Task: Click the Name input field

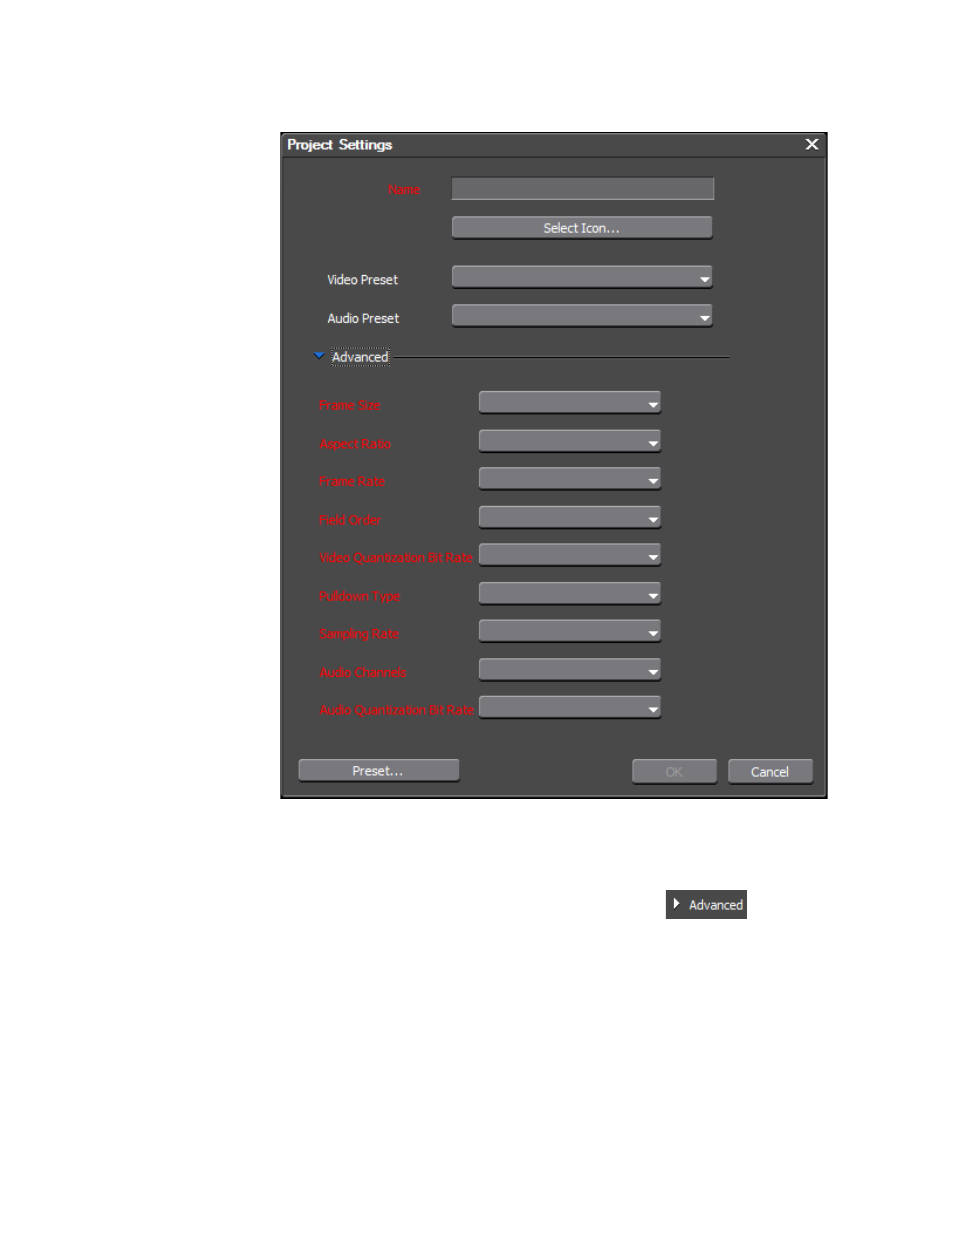Action: point(582,189)
